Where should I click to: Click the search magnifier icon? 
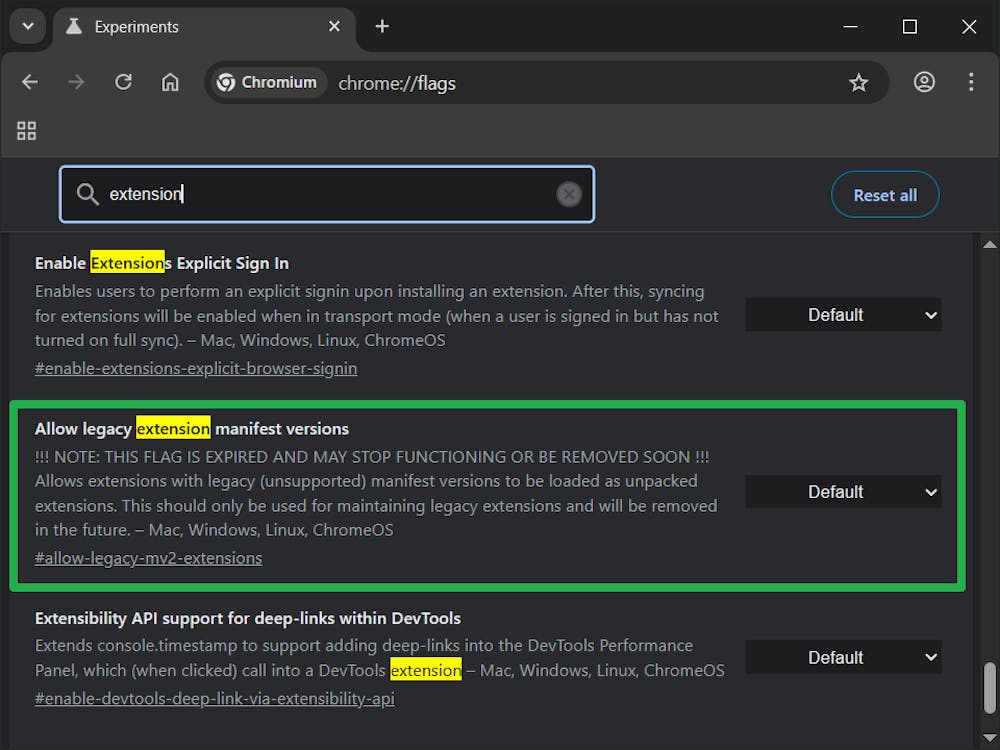(87, 194)
